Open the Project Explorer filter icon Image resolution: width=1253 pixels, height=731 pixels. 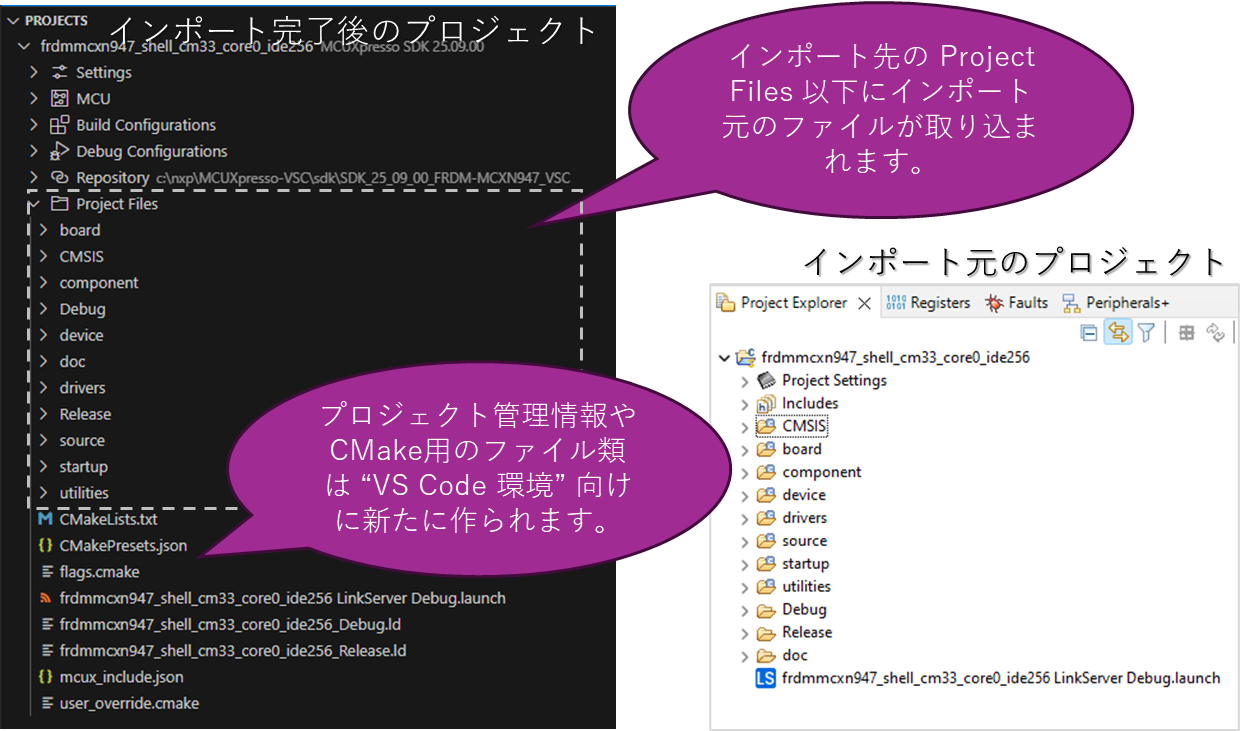pyautogui.click(x=1147, y=333)
